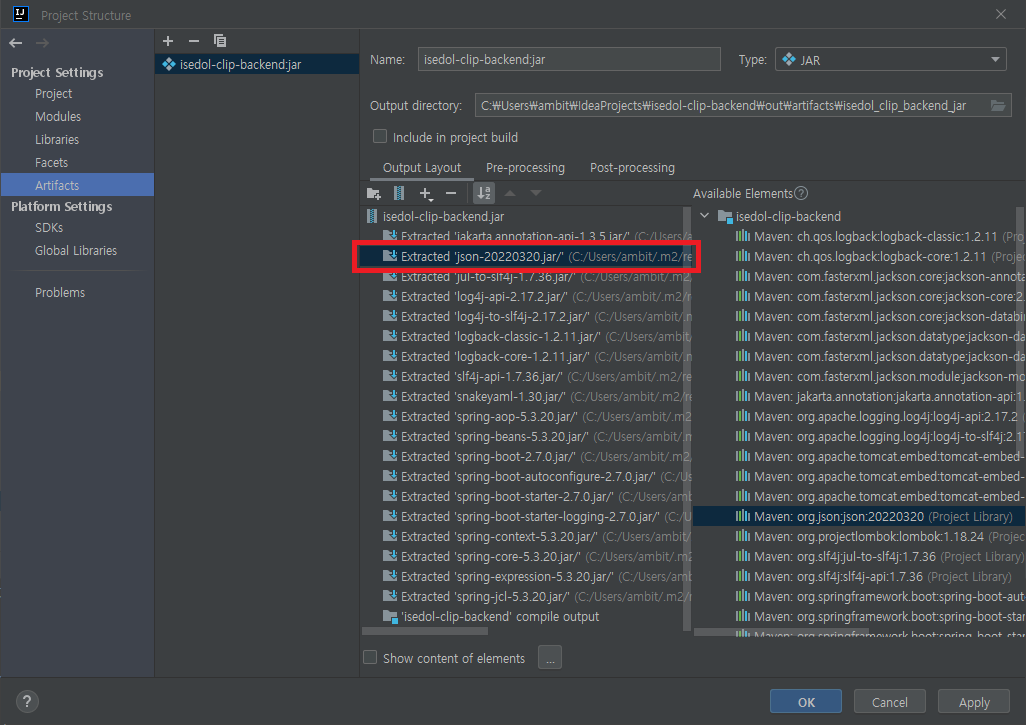1026x725 pixels.
Task: Select Extracted 'slf4j-api-1.7.36.jar/' row
Action: pyautogui.click(x=525, y=376)
